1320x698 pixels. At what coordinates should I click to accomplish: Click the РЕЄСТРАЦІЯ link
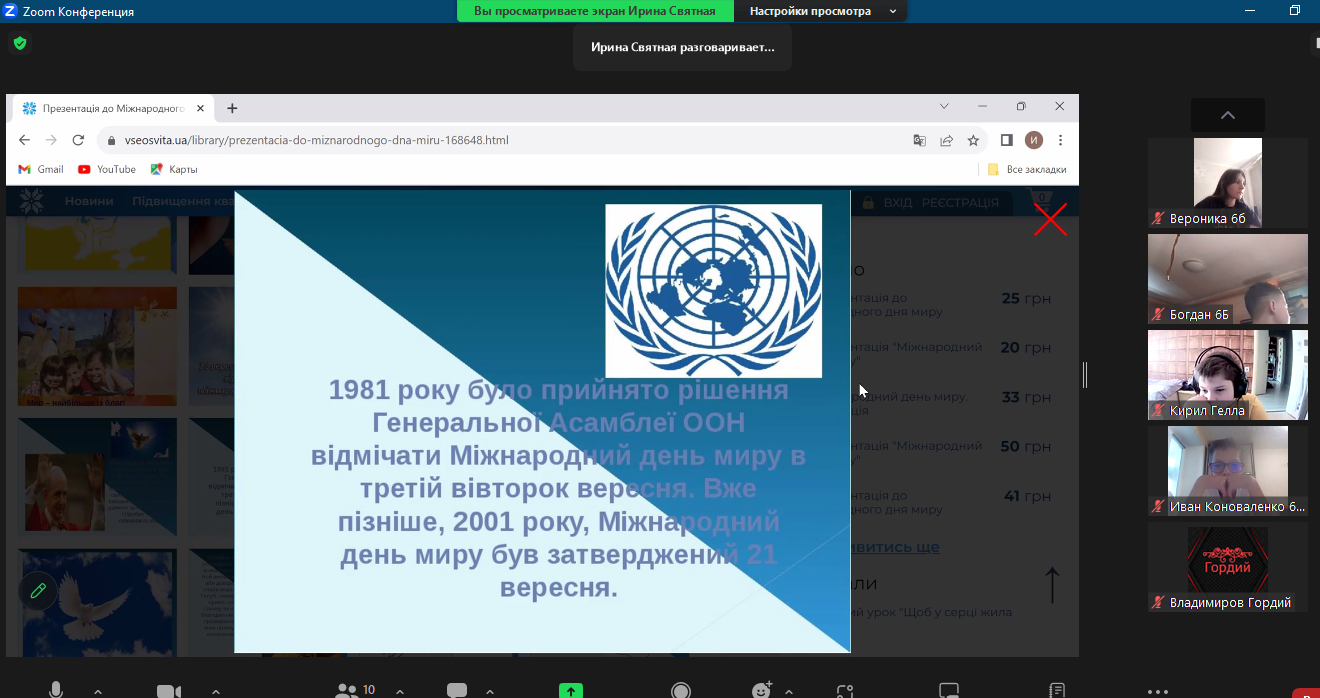pyautogui.click(x=960, y=202)
